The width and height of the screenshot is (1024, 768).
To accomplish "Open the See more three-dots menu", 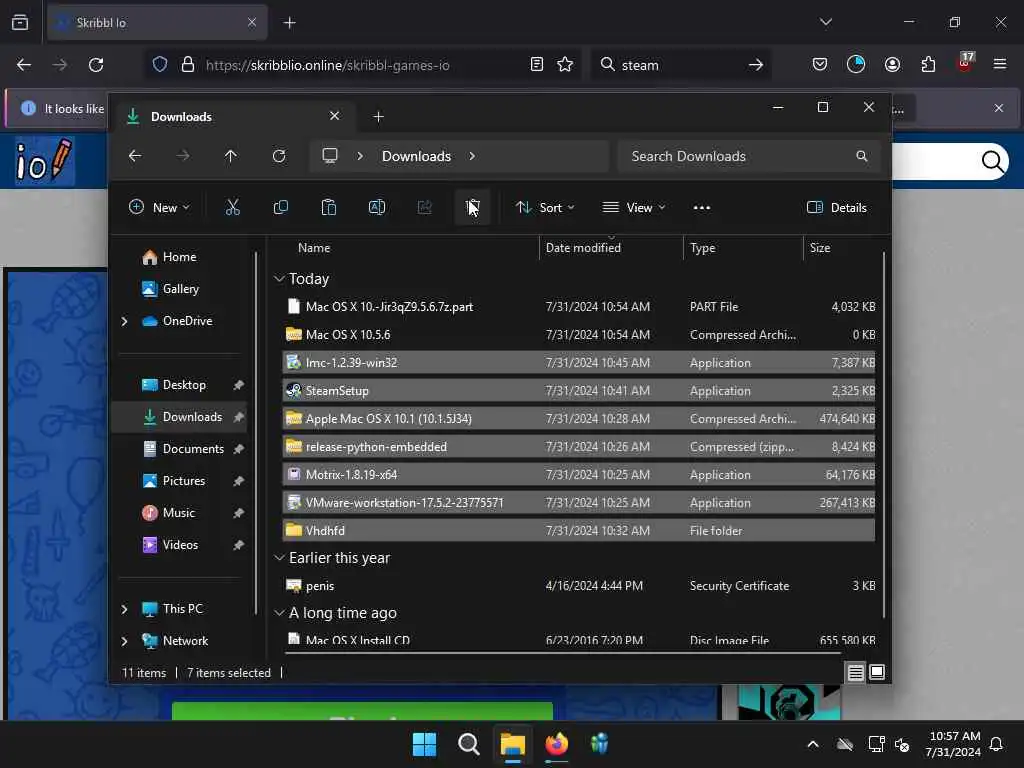I will coord(701,208).
